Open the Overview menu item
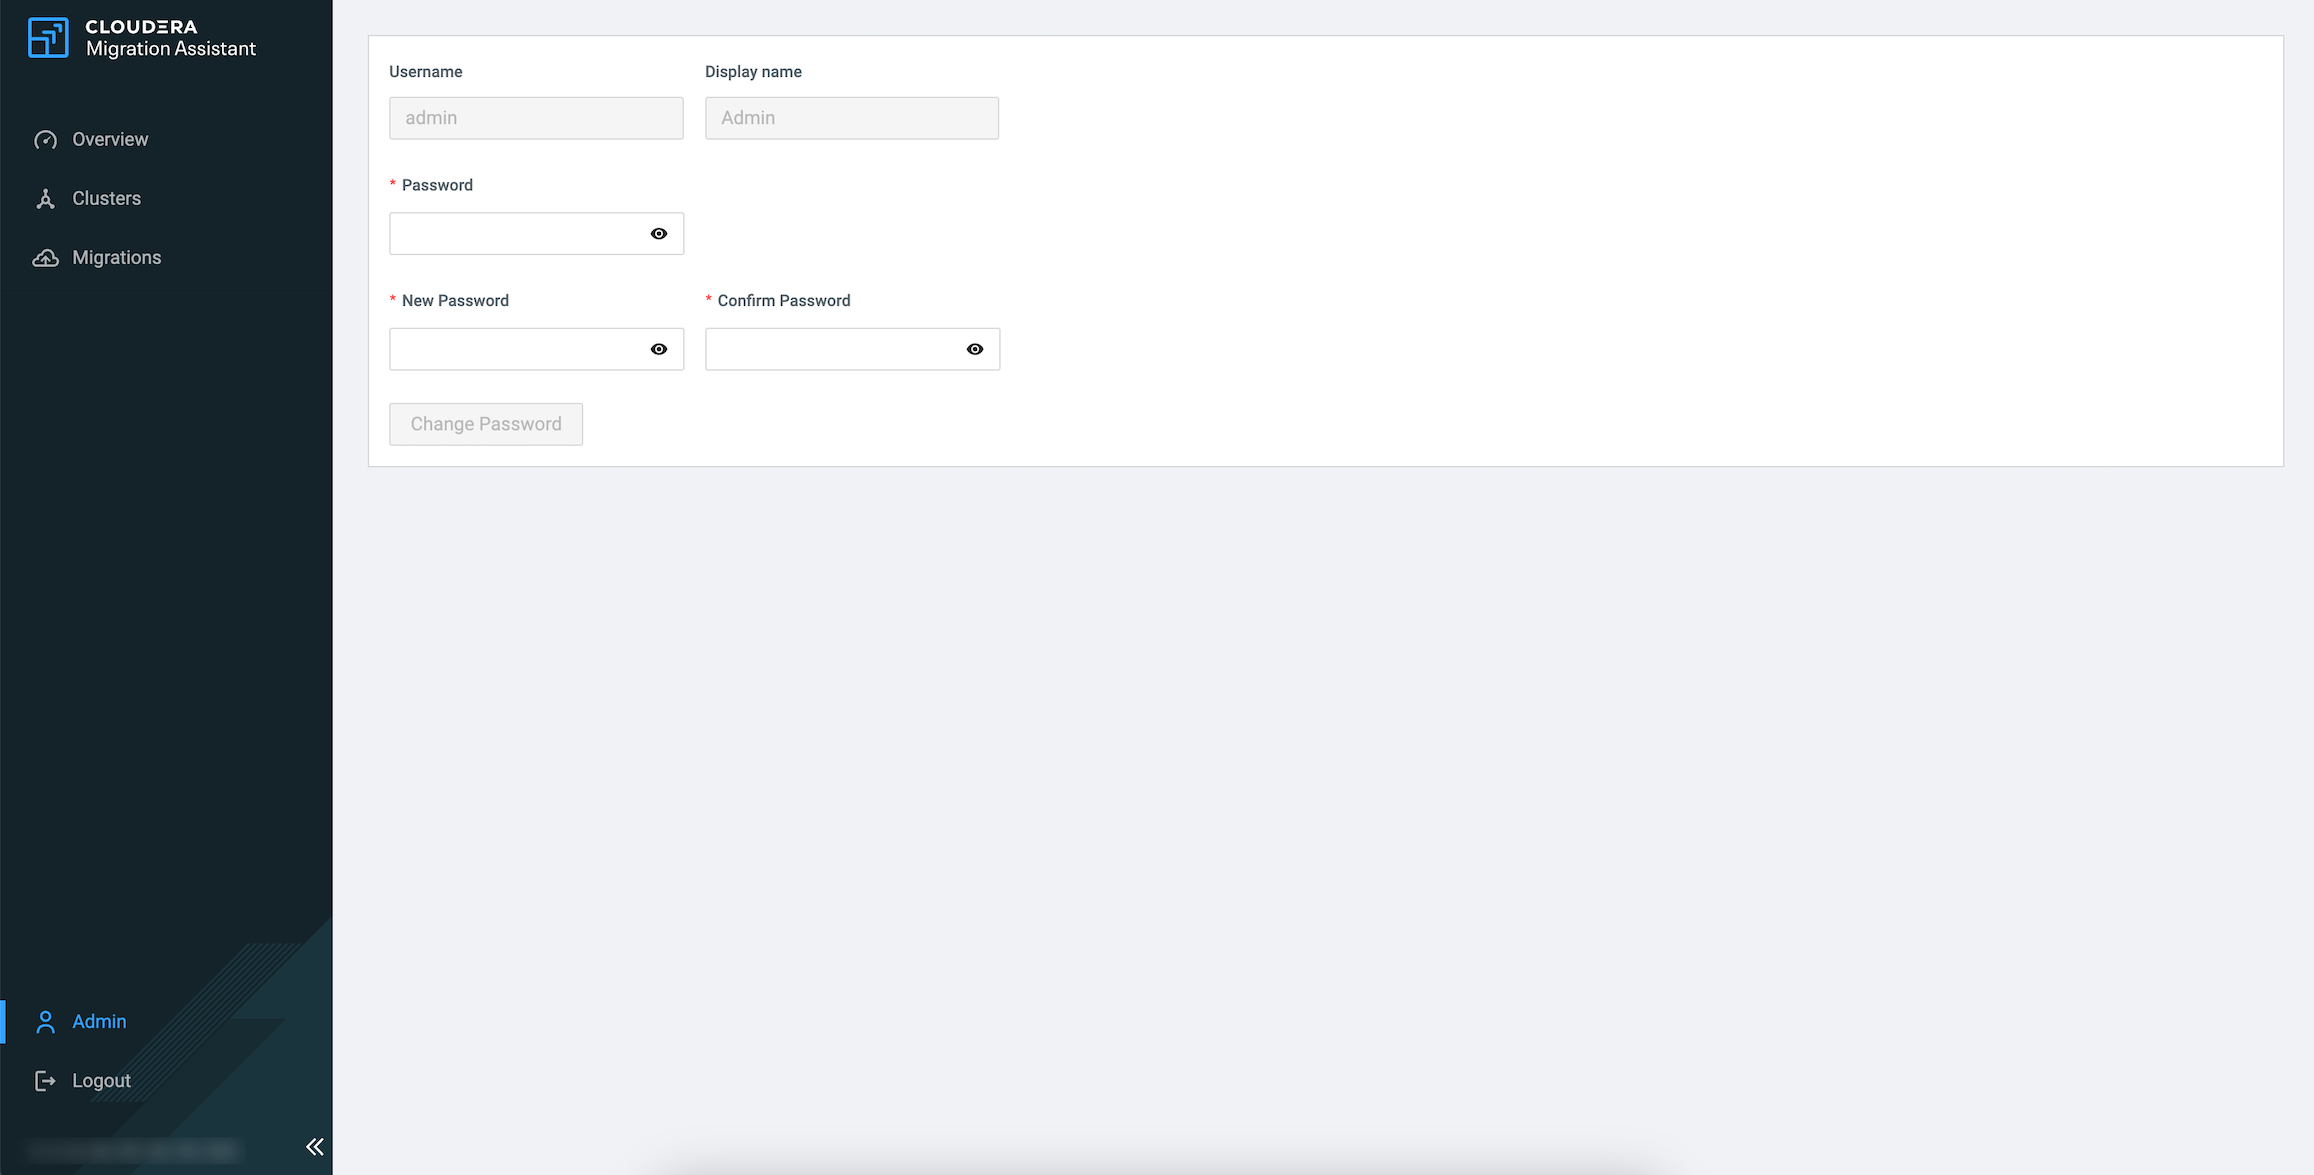This screenshot has width=2314, height=1175. click(x=110, y=140)
